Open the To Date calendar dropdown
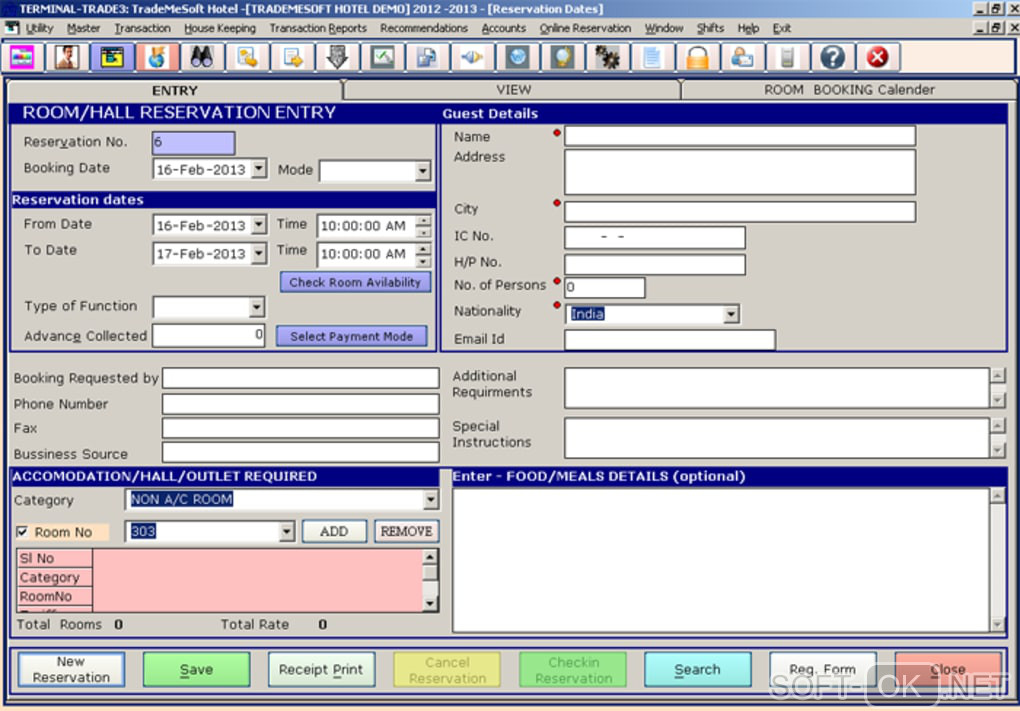The width and height of the screenshot is (1020, 711). click(259, 253)
